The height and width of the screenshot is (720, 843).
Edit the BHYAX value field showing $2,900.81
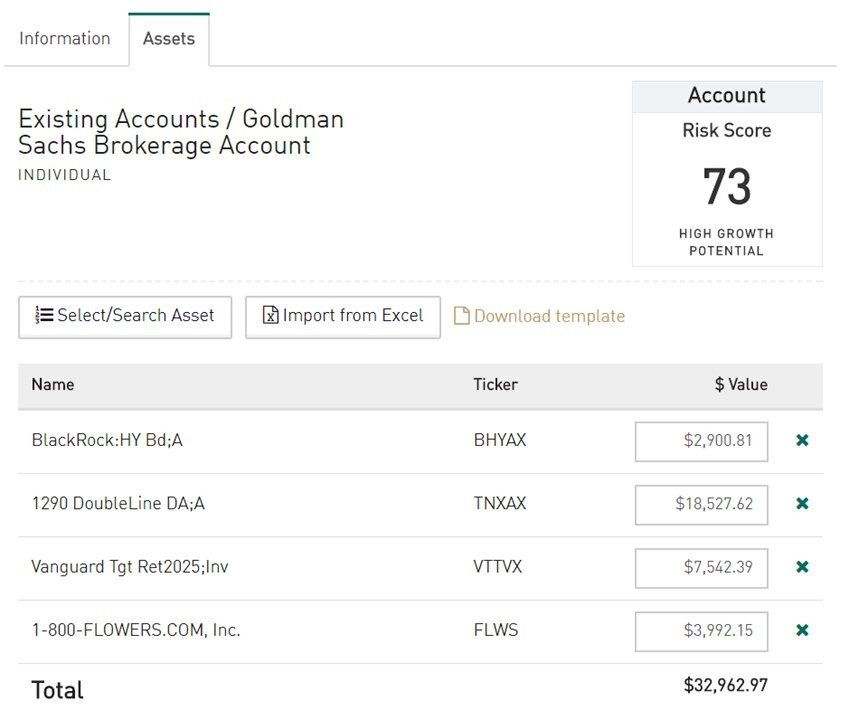(x=701, y=441)
